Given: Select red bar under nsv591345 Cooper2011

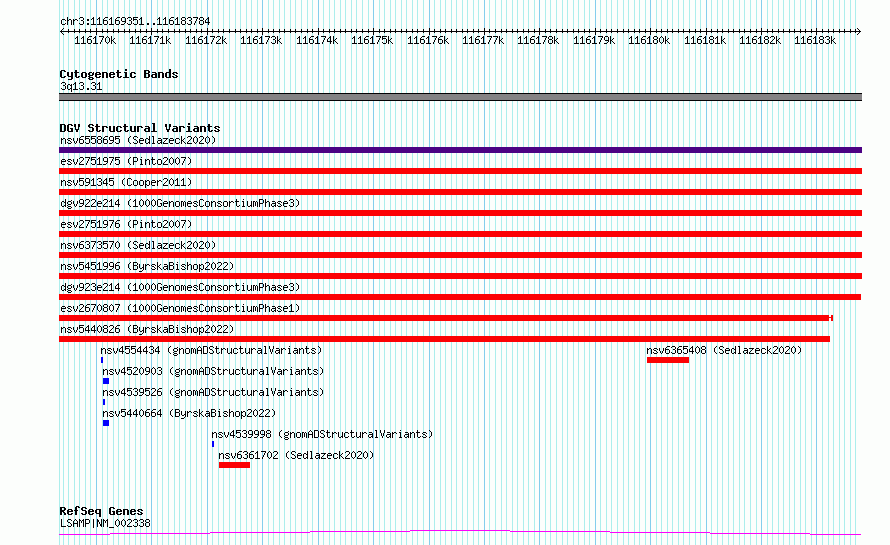Looking at the screenshot, I should (x=460, y=192).
